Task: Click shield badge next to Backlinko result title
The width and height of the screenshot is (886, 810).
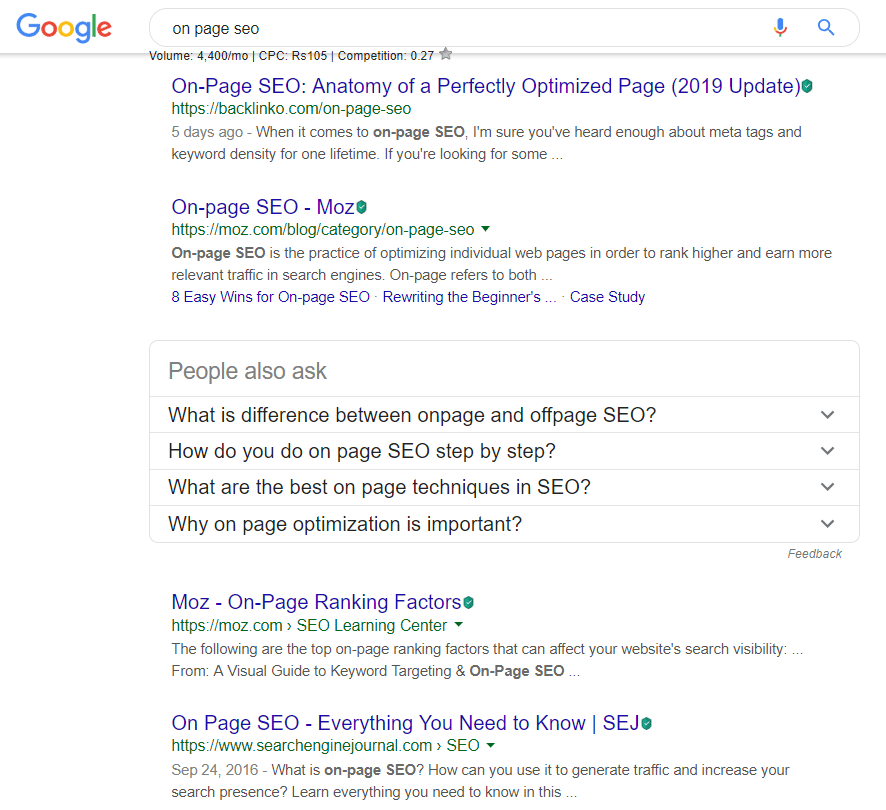Action: 807,86
